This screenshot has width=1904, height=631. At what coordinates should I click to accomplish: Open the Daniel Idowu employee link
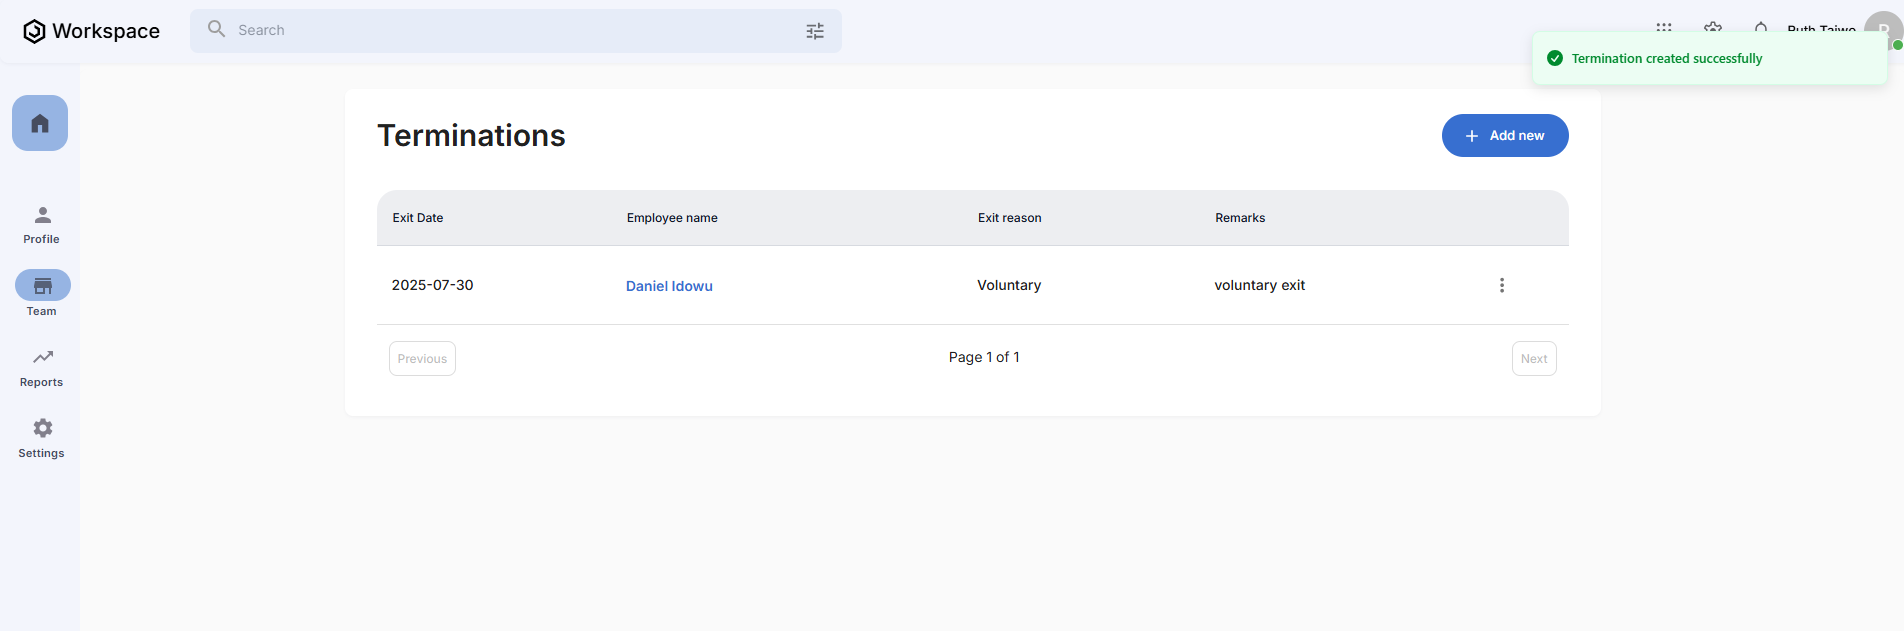tap(669, 286)
